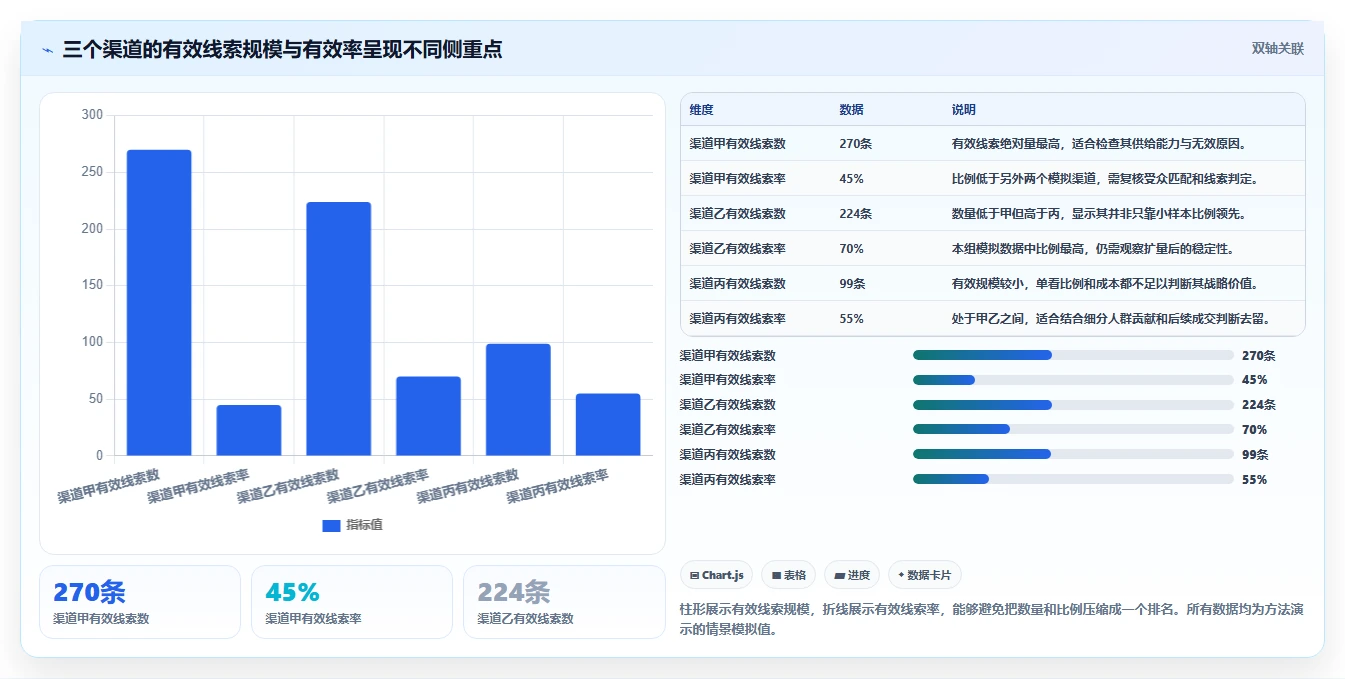
Task: Click the chart bar for 渠道丙有效线索率
Action: (608, 425)
